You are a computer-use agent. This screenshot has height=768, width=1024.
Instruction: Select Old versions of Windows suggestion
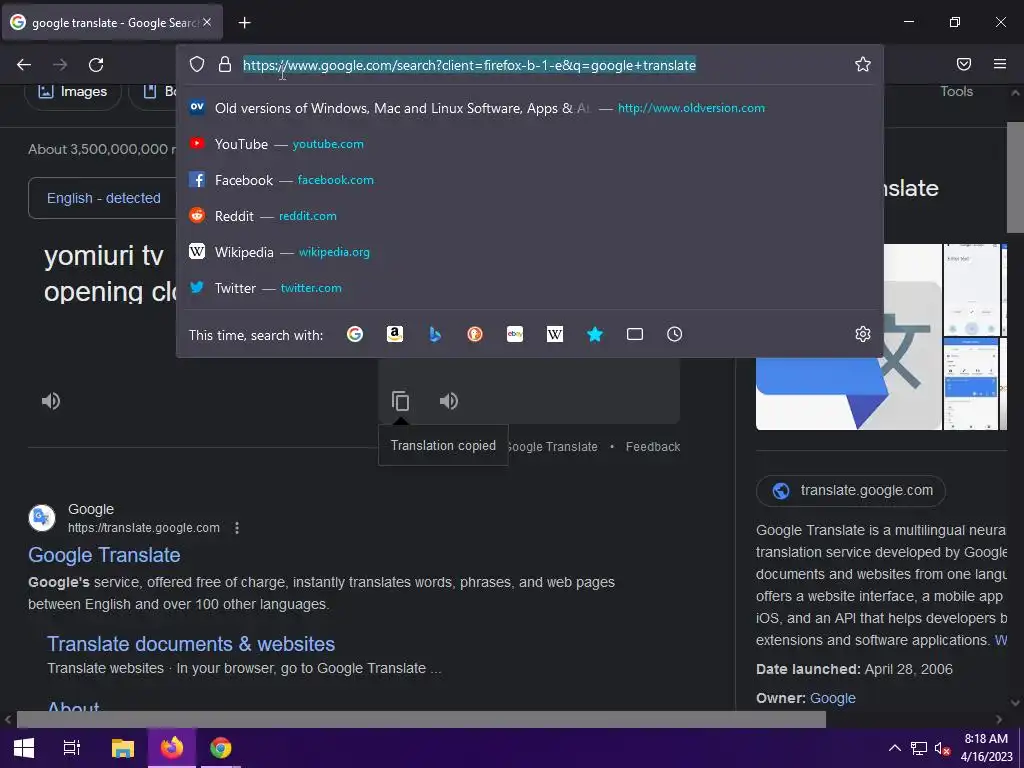point(530,108)
